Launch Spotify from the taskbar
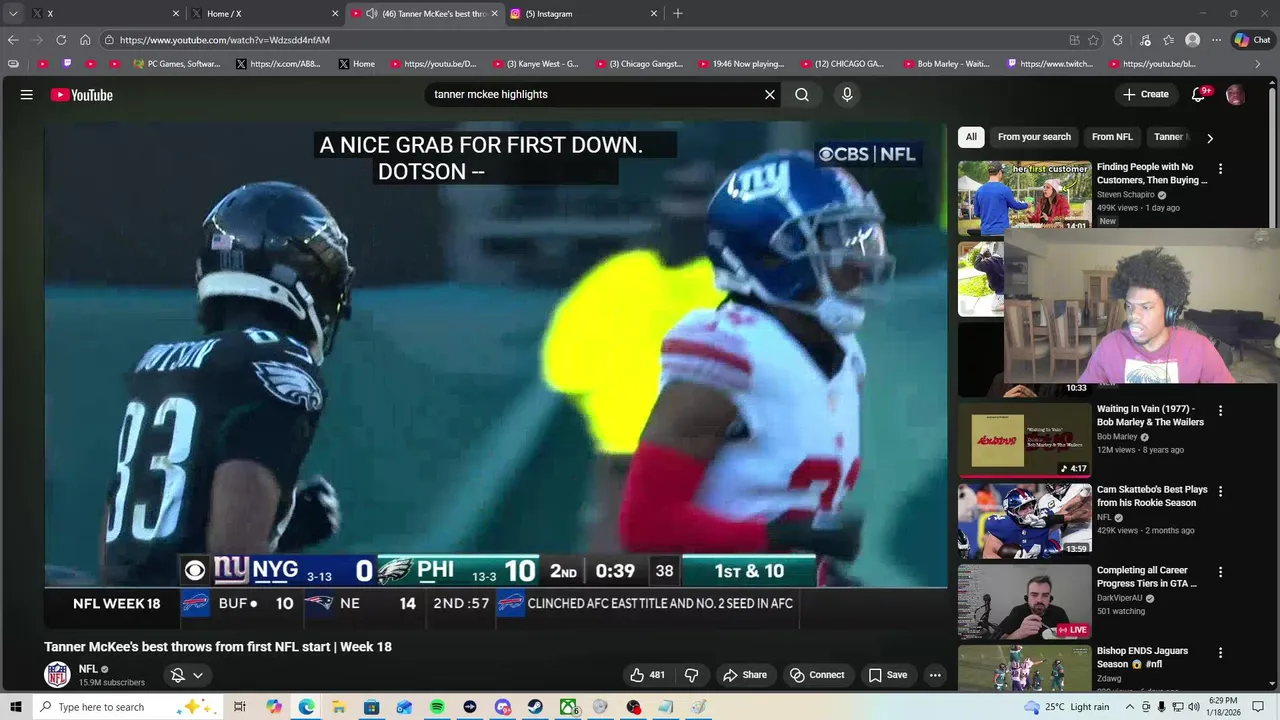1280x720 pixels. click(x=437, y=707)
